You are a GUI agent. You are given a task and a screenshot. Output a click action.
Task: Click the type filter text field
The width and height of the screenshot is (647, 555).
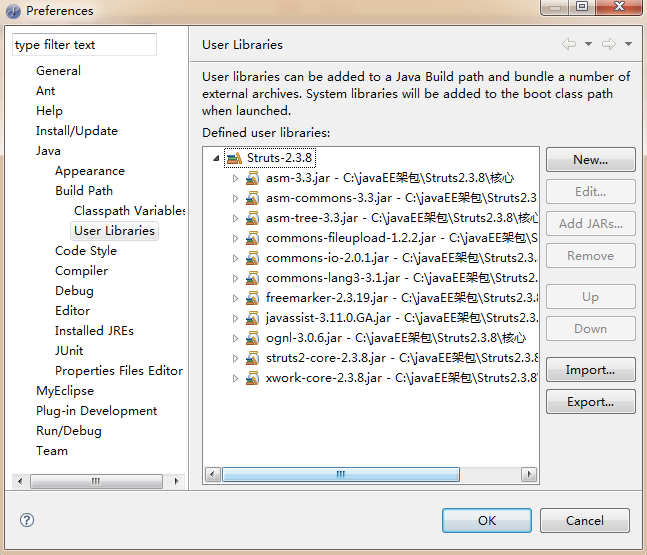click(x=84, y=45)
